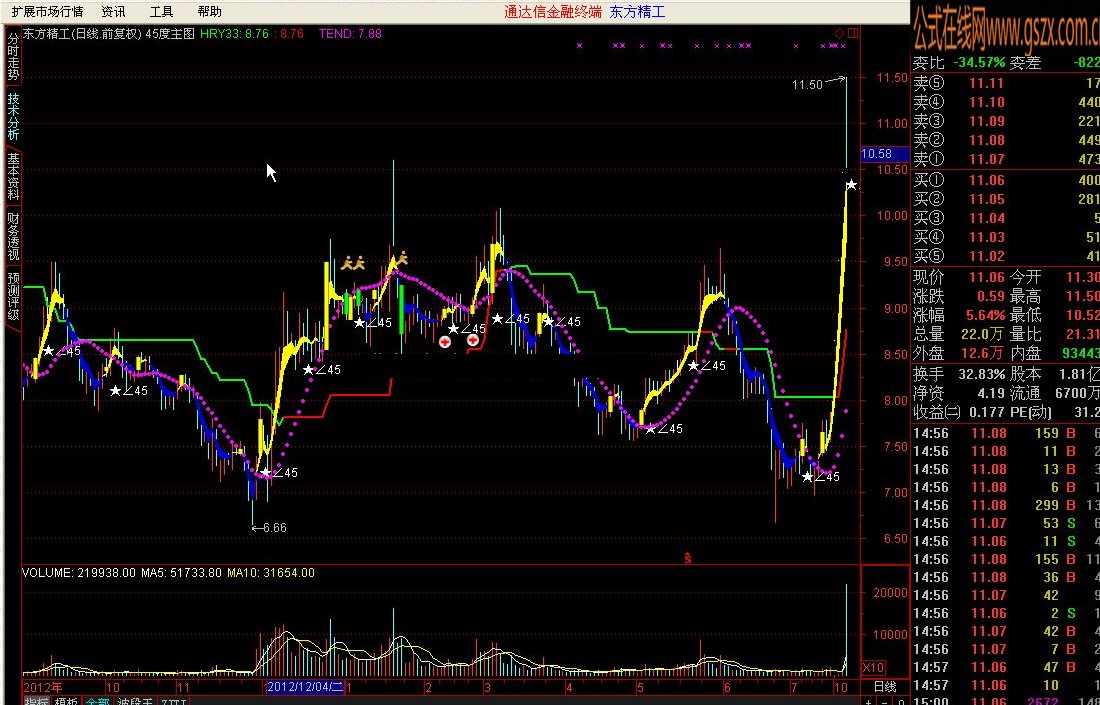Click the 东方精工 name in title bar
The width and height of the screenshot is (1100, 705).
click(x=637, y=11)
